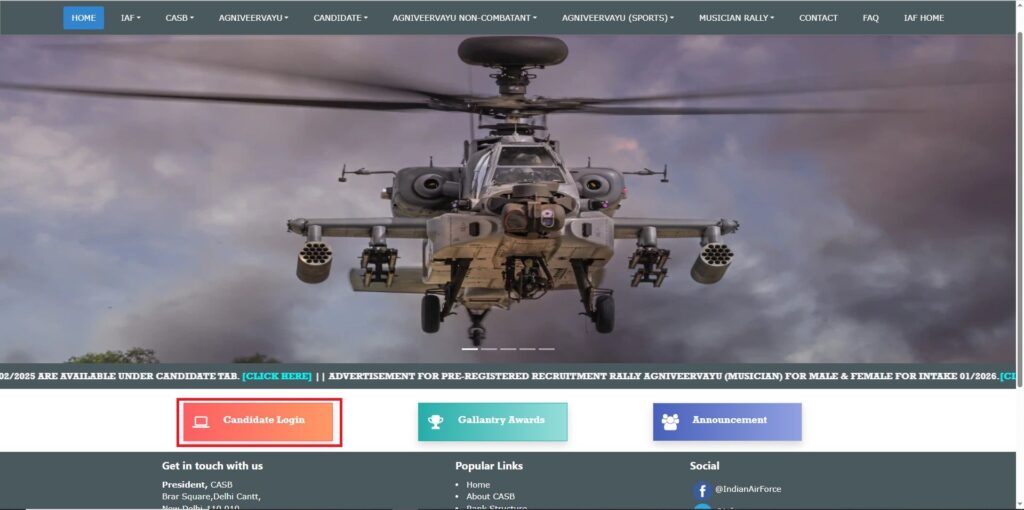This screenshot has height=510, width=1024.
Task: Select the first carousel slide indicator
Action: pos(470,349)
